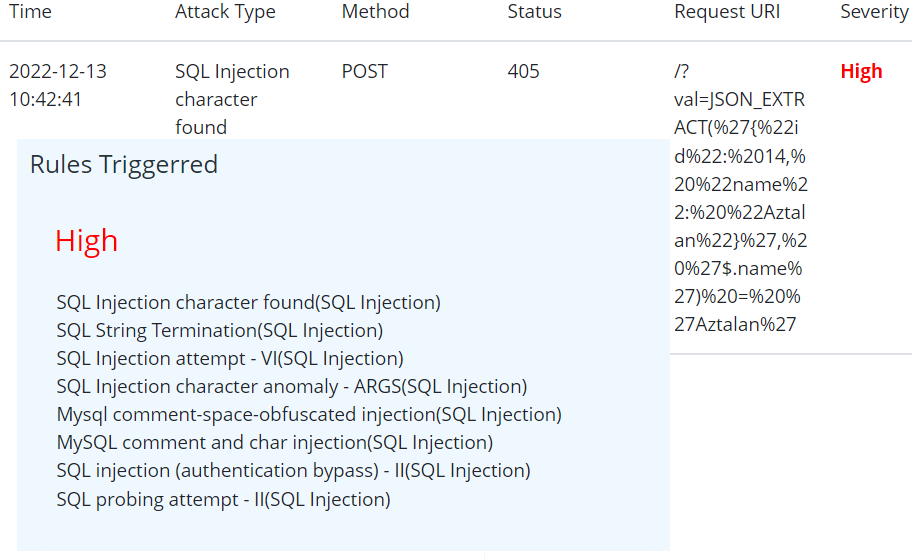
Task: Click the Method column header
Action: [375, 12]
